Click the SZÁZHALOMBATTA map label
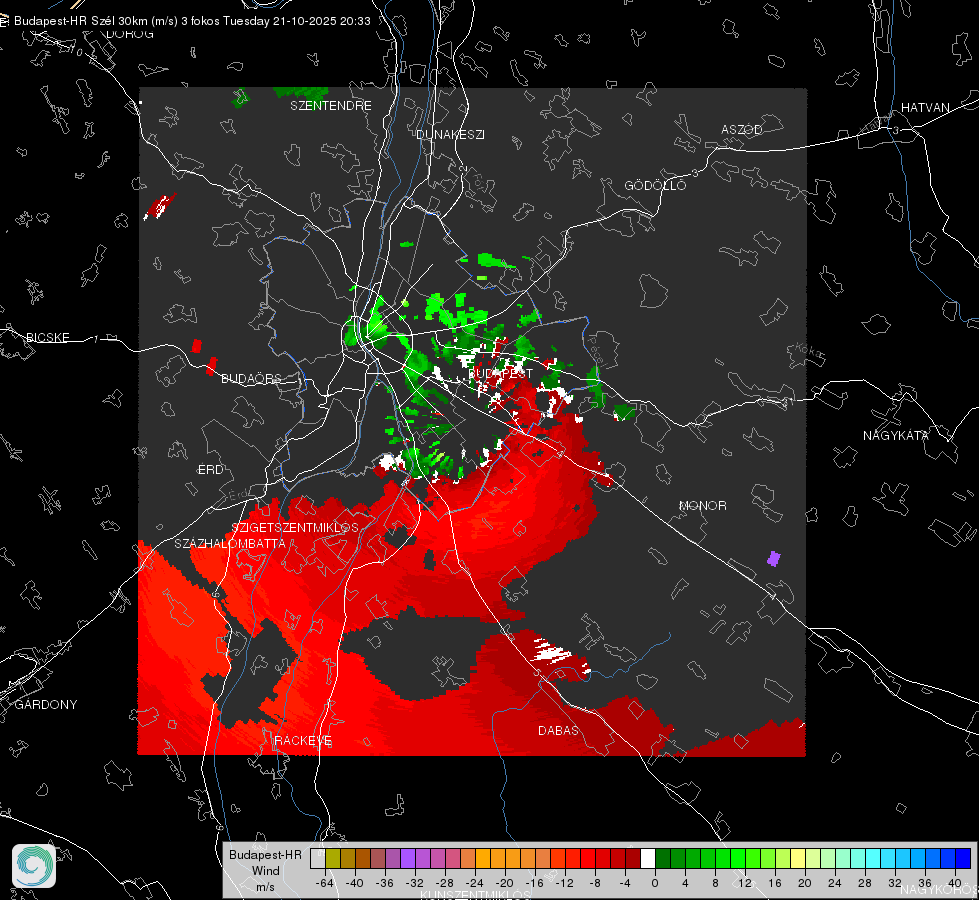979x900 pixels. pyautogui.click(x=230, y=543)
